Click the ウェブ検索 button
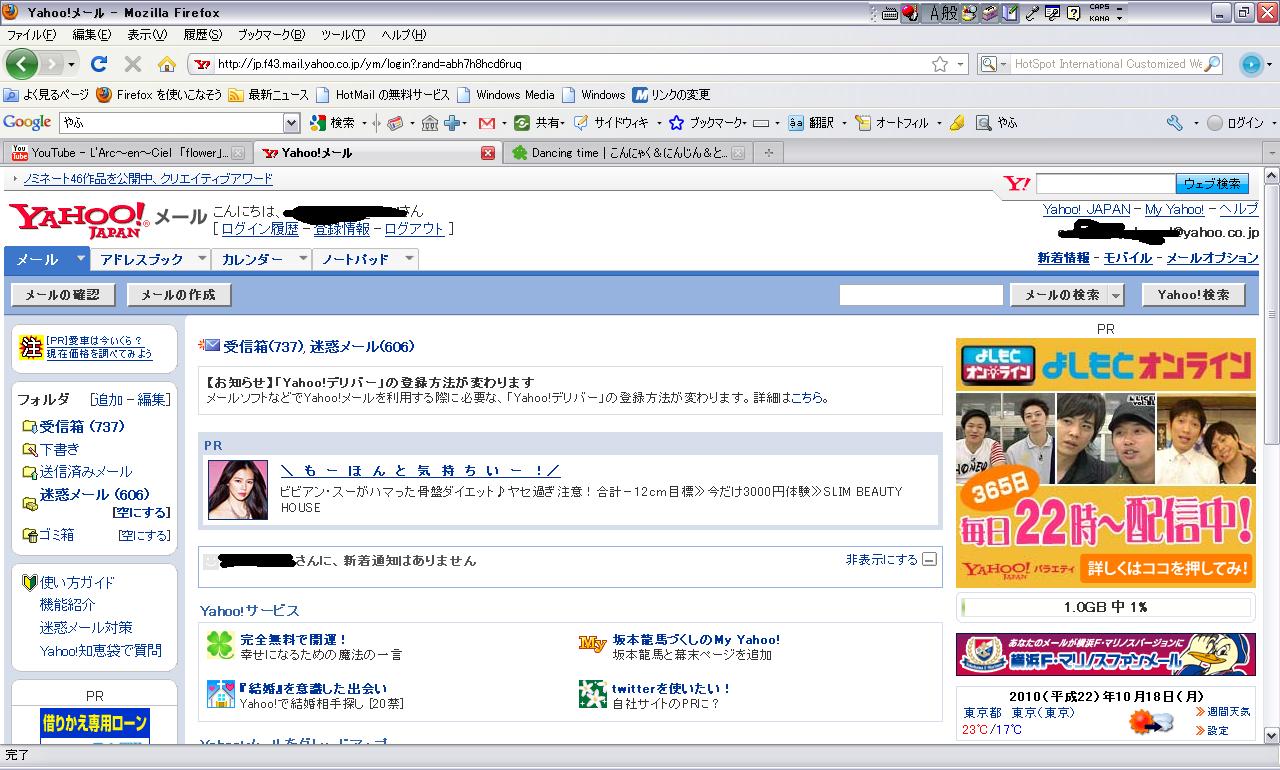The image size is (1280, 770). tap(1213, 184)
